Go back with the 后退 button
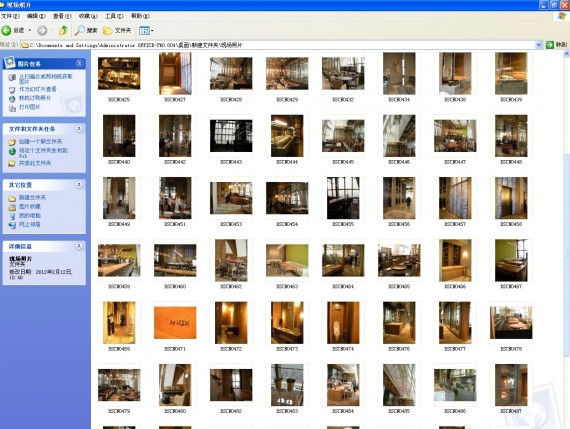Image resolution: width=570 pixels, height=429 pixels. 13,31
